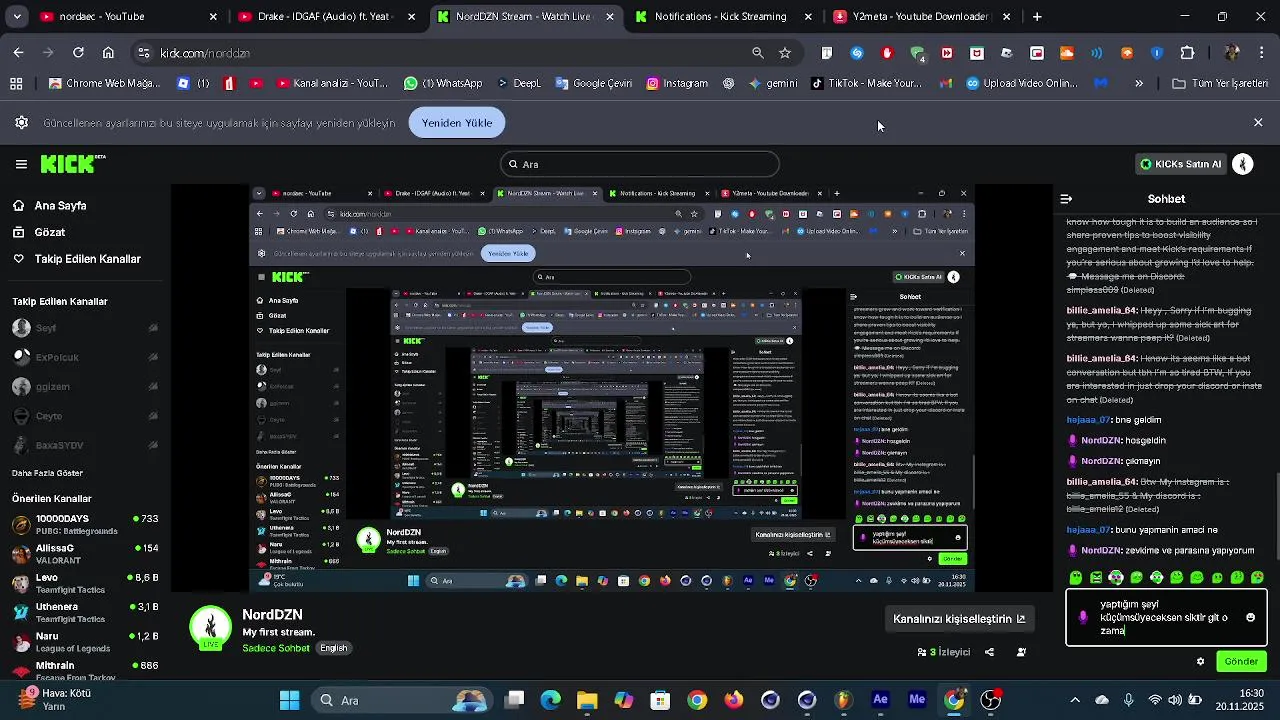Screen dimensions: 1280x720
Task: Open the Instagram bookmark
Action: pyautogui.click(x=677, y=84)
